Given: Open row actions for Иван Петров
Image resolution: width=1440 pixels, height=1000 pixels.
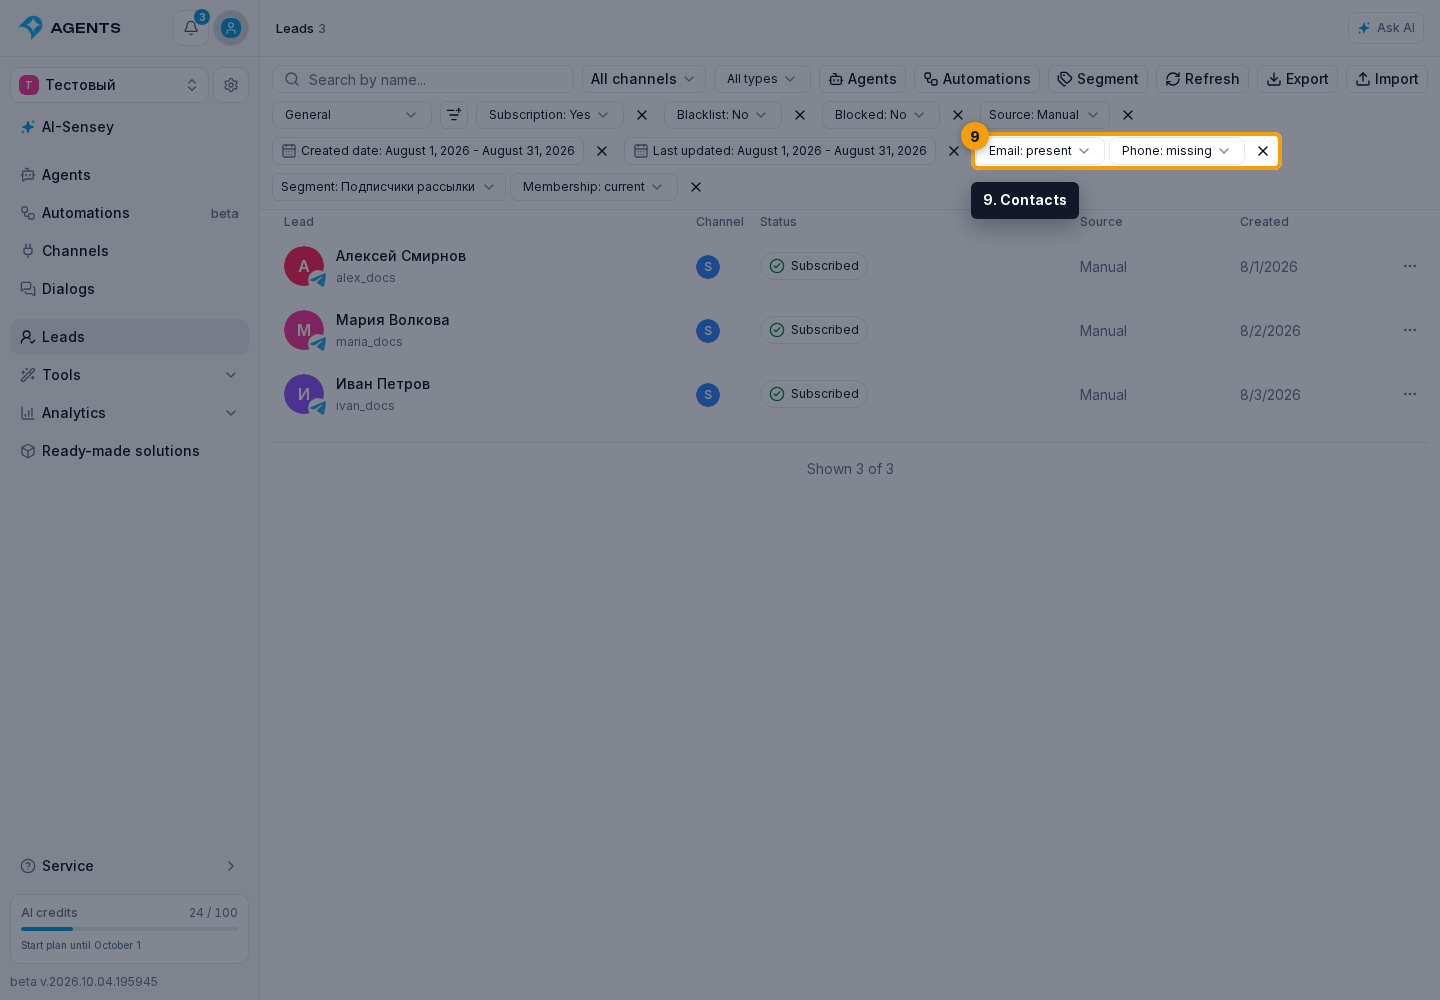Looking at the screenshot, I should (x=1410, y=394).
